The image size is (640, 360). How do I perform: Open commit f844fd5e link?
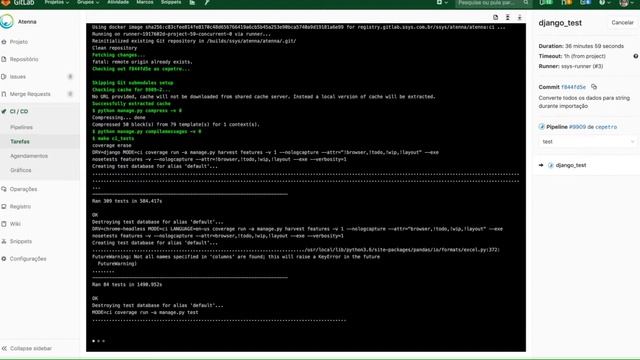(573, 87)
